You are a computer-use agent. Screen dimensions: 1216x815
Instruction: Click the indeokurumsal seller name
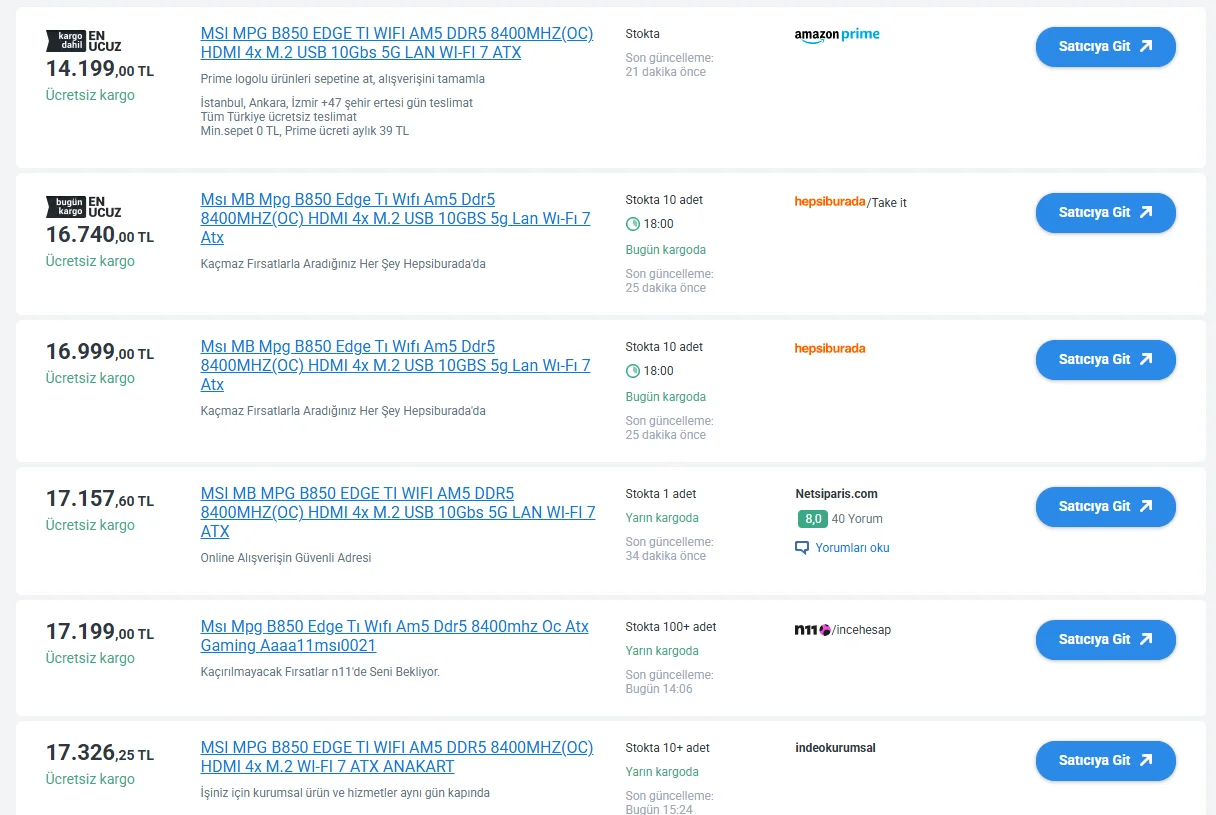835,748
